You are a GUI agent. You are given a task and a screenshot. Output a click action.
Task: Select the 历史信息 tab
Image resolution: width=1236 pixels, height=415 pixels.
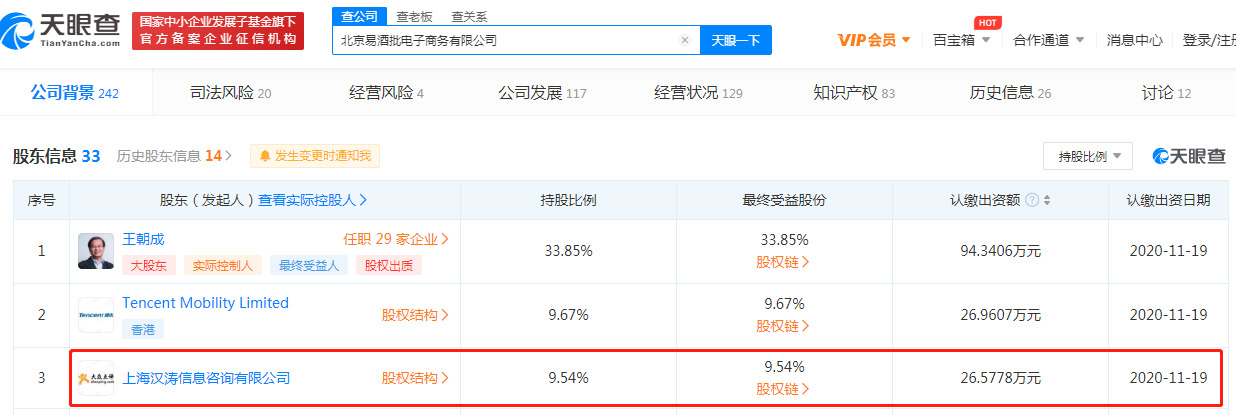1010,93
